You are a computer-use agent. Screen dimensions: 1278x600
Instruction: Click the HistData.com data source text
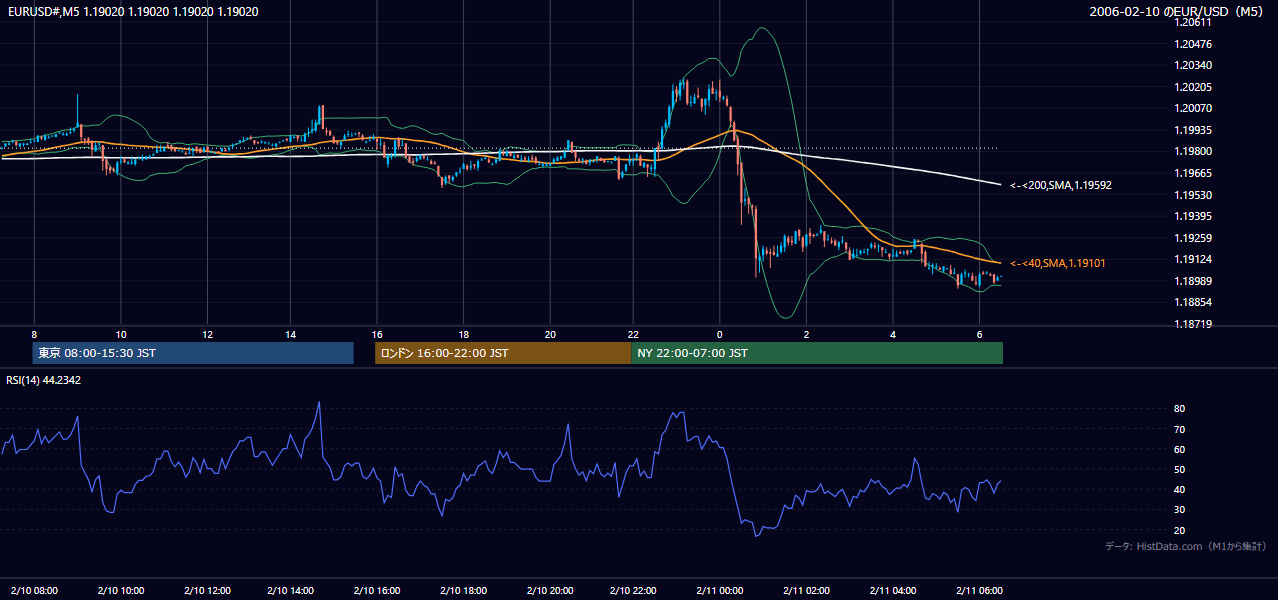(1186, 546)
